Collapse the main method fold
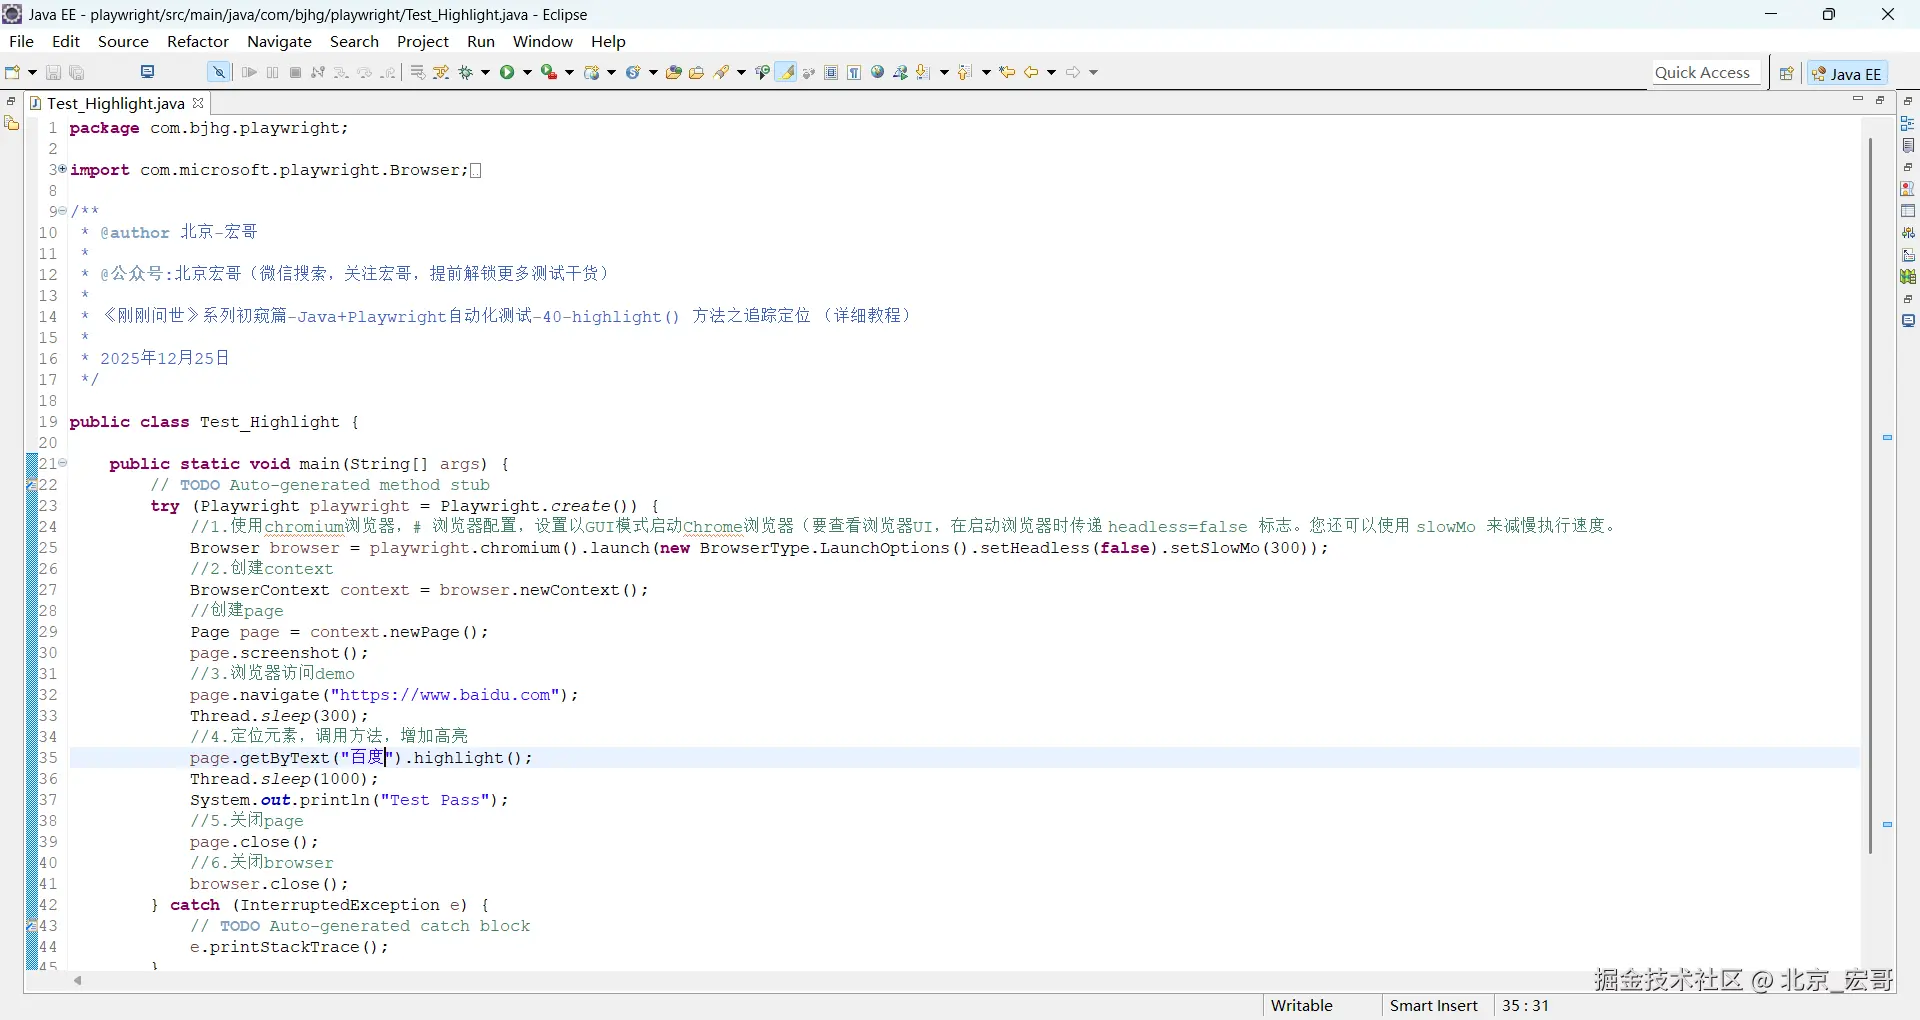This screenshot has width=1920, height=1020. tap(62, 463)
